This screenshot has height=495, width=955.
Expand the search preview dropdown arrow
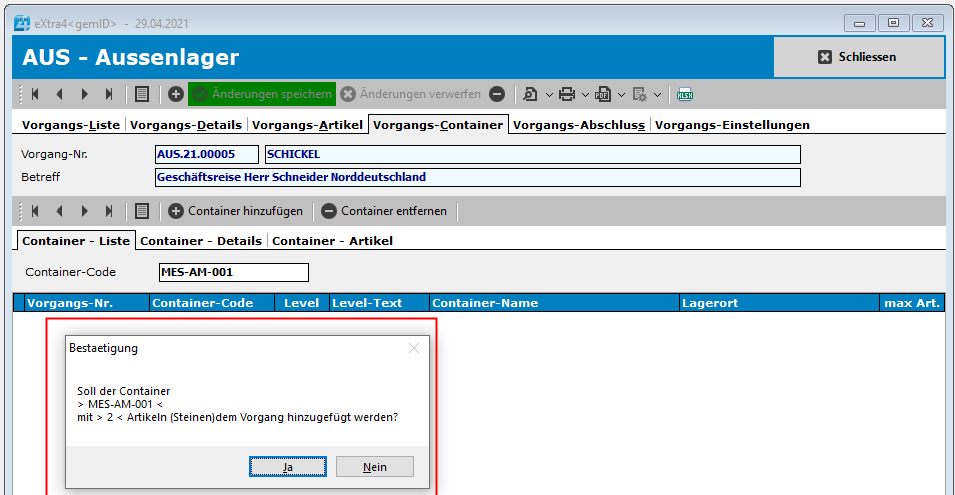548,95
